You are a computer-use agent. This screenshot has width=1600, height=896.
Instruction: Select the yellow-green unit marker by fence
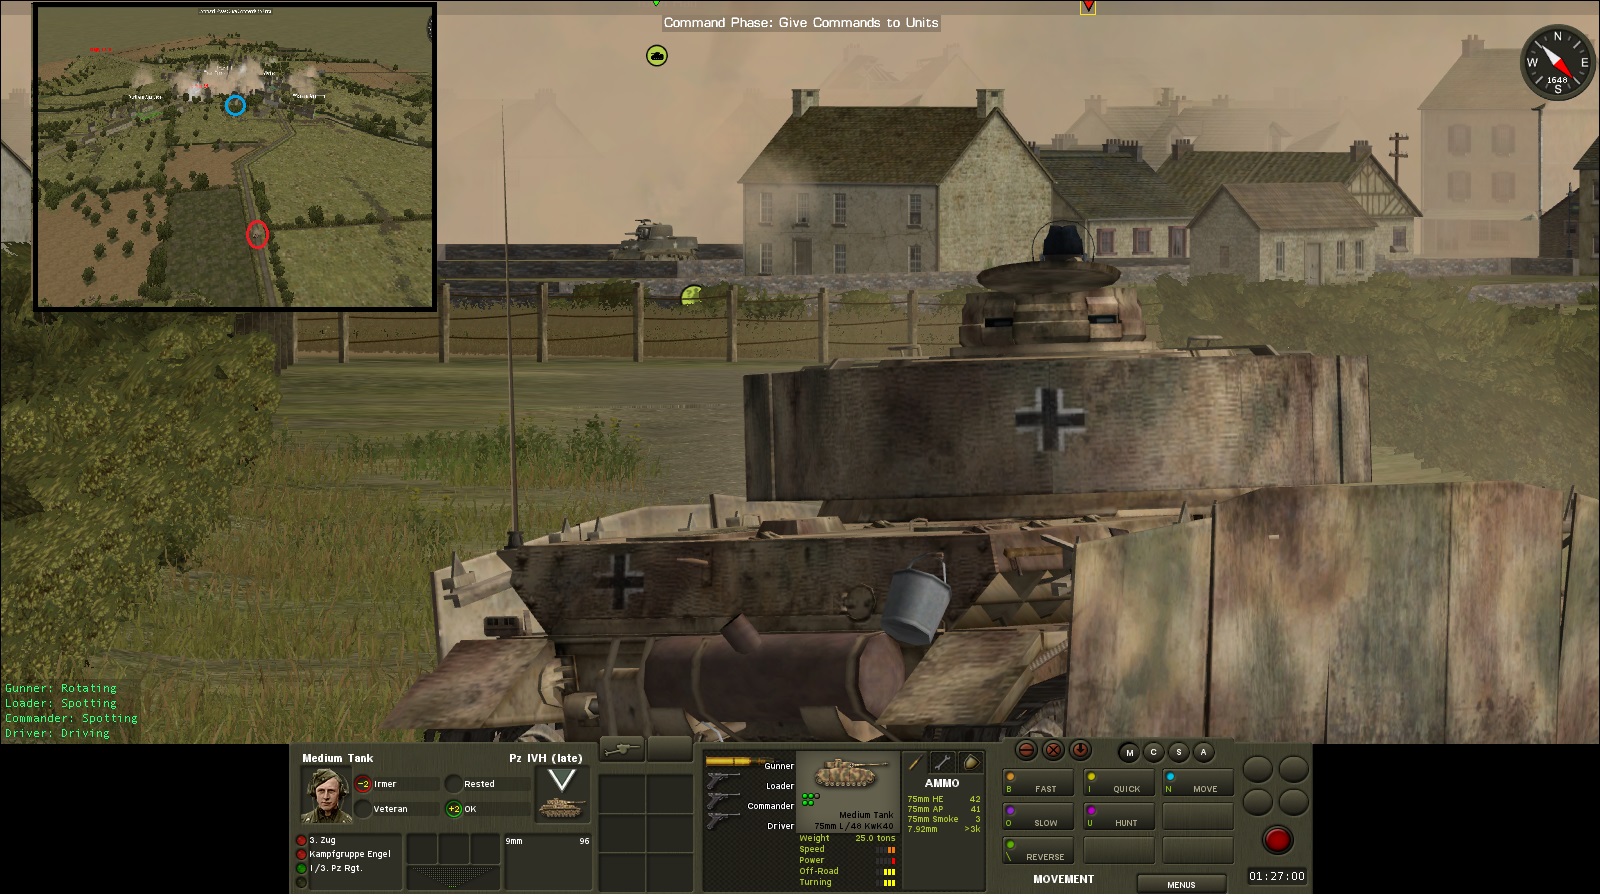click(x=692, y=294)
